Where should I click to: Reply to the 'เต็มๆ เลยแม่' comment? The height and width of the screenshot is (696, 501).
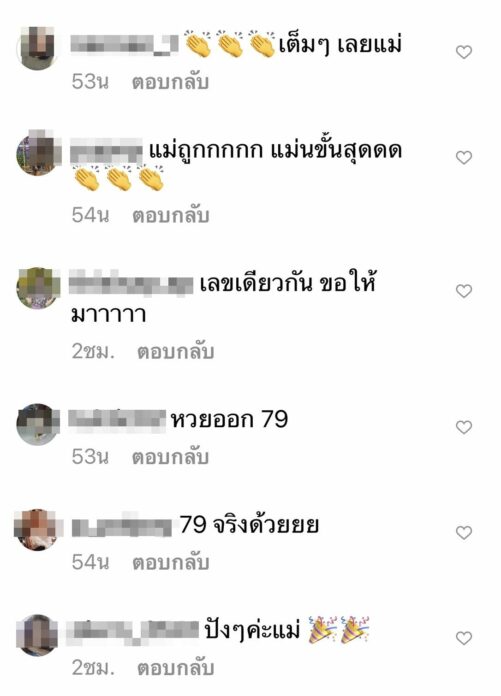170,82
